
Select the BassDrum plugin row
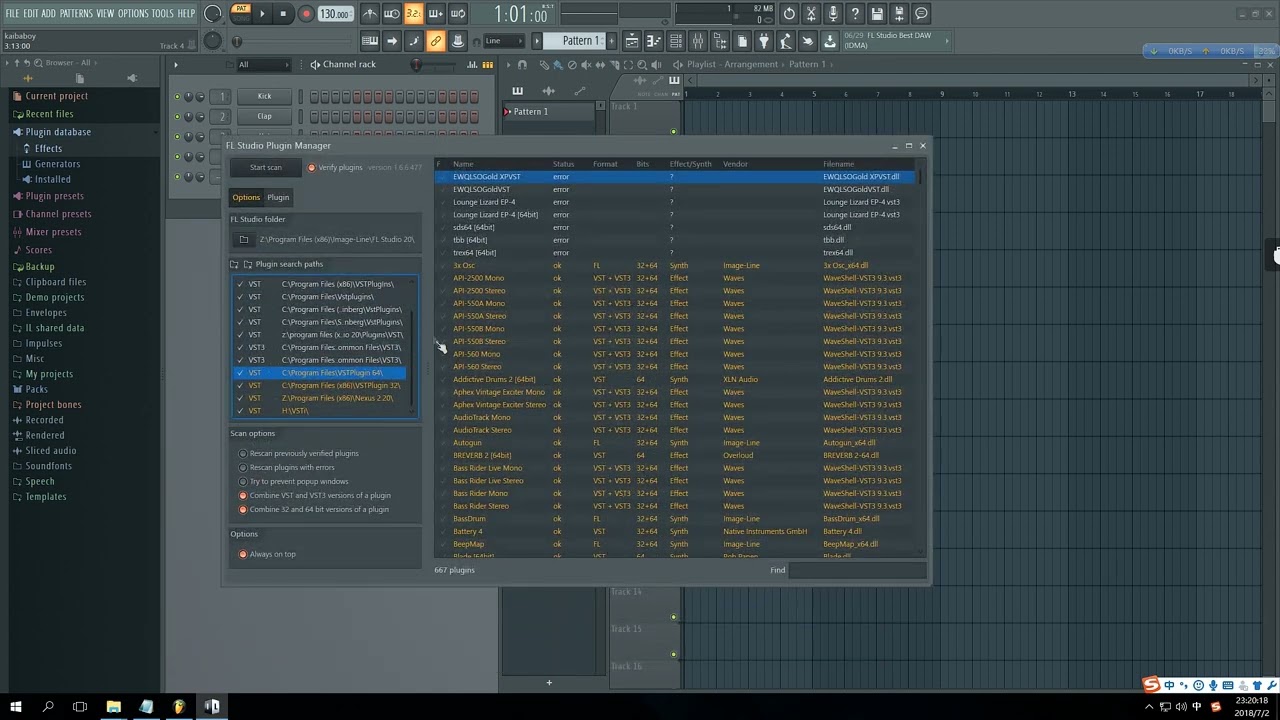676,519
